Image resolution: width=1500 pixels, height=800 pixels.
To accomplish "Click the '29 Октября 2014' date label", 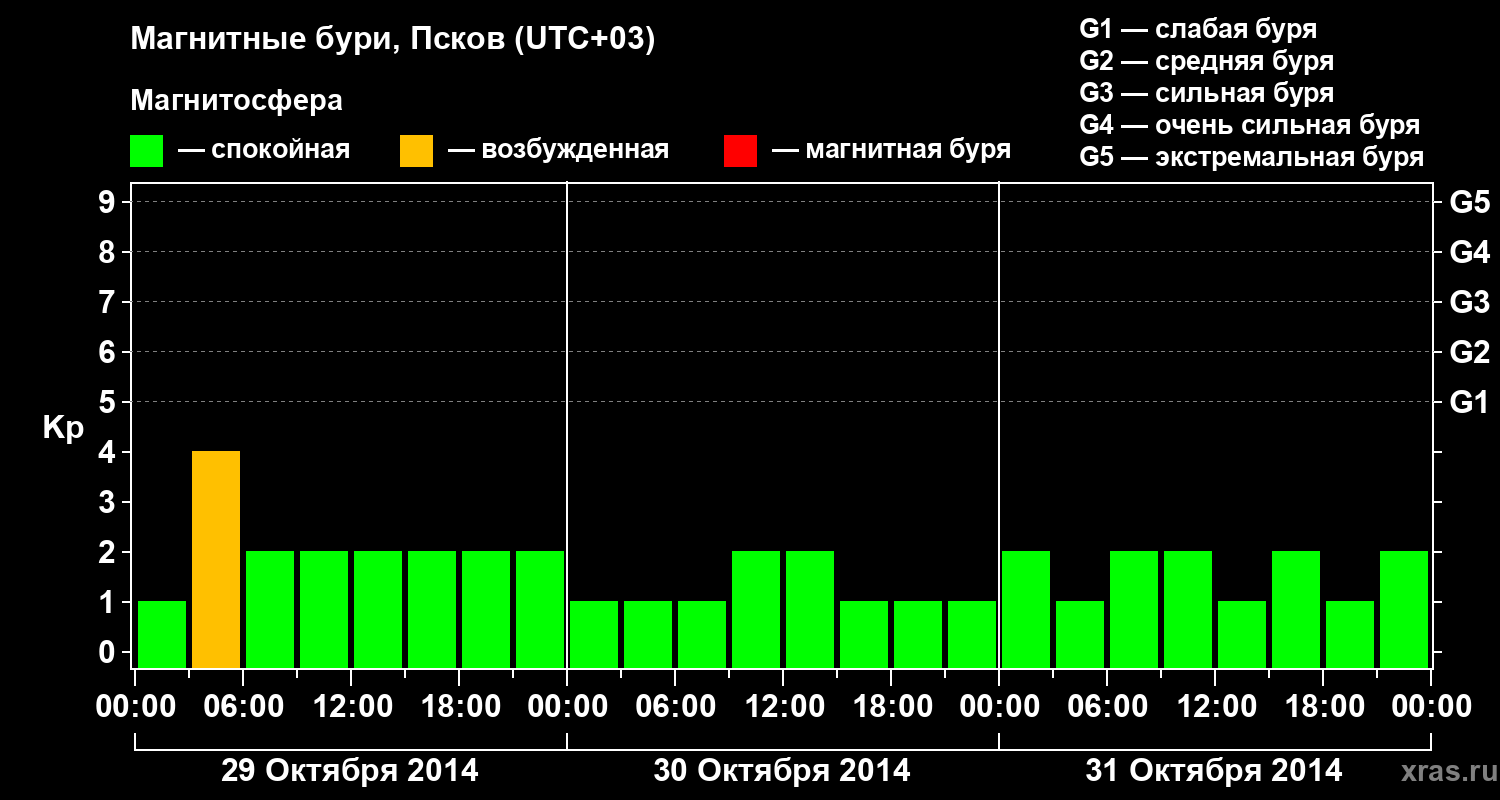I will pos(350,771).
